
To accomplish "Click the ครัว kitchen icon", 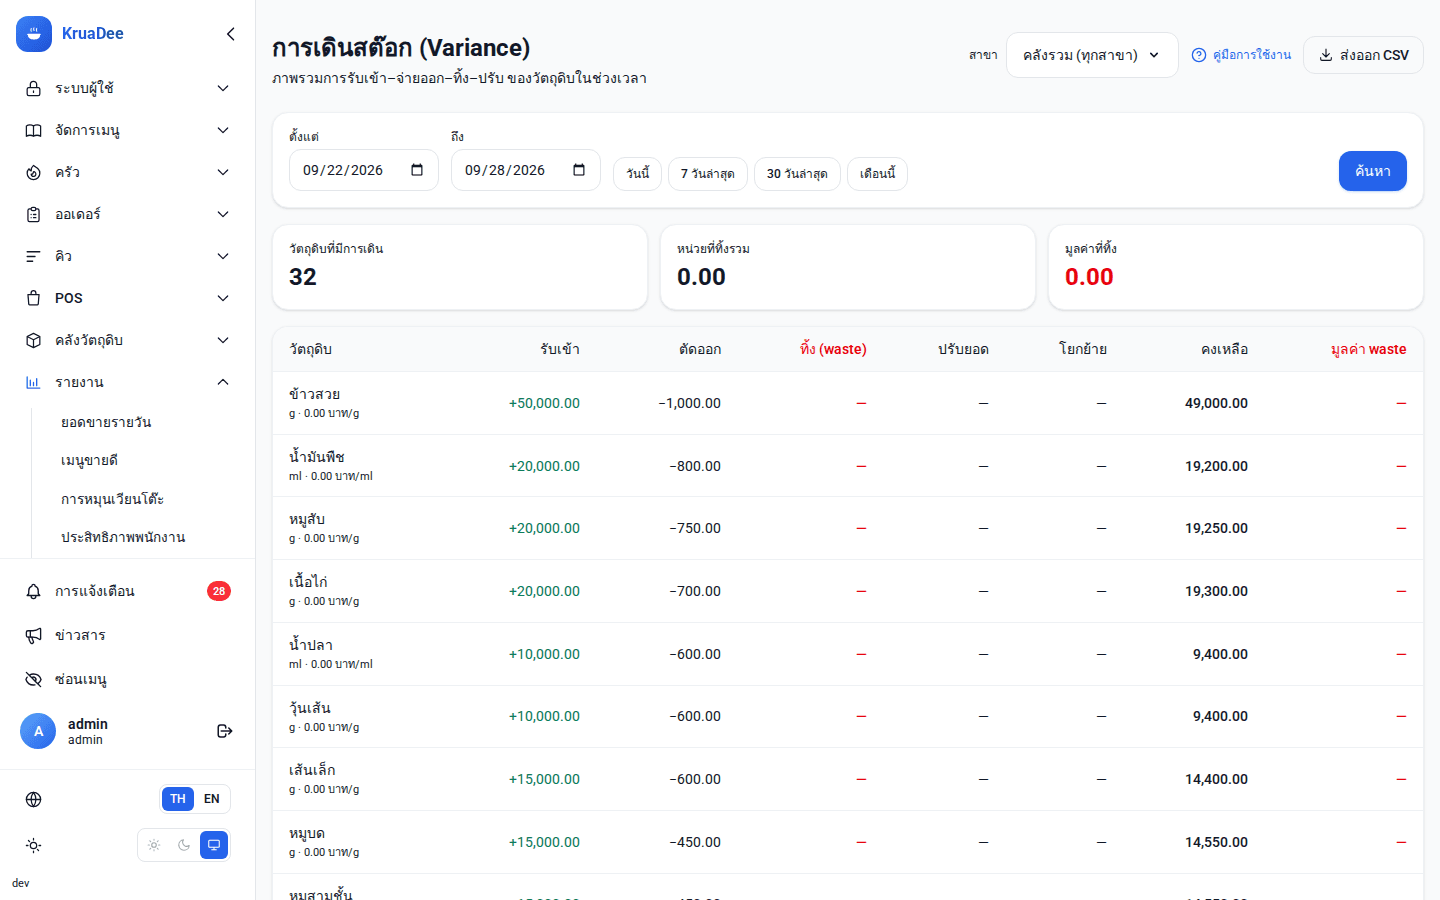I will coord(33,172).
